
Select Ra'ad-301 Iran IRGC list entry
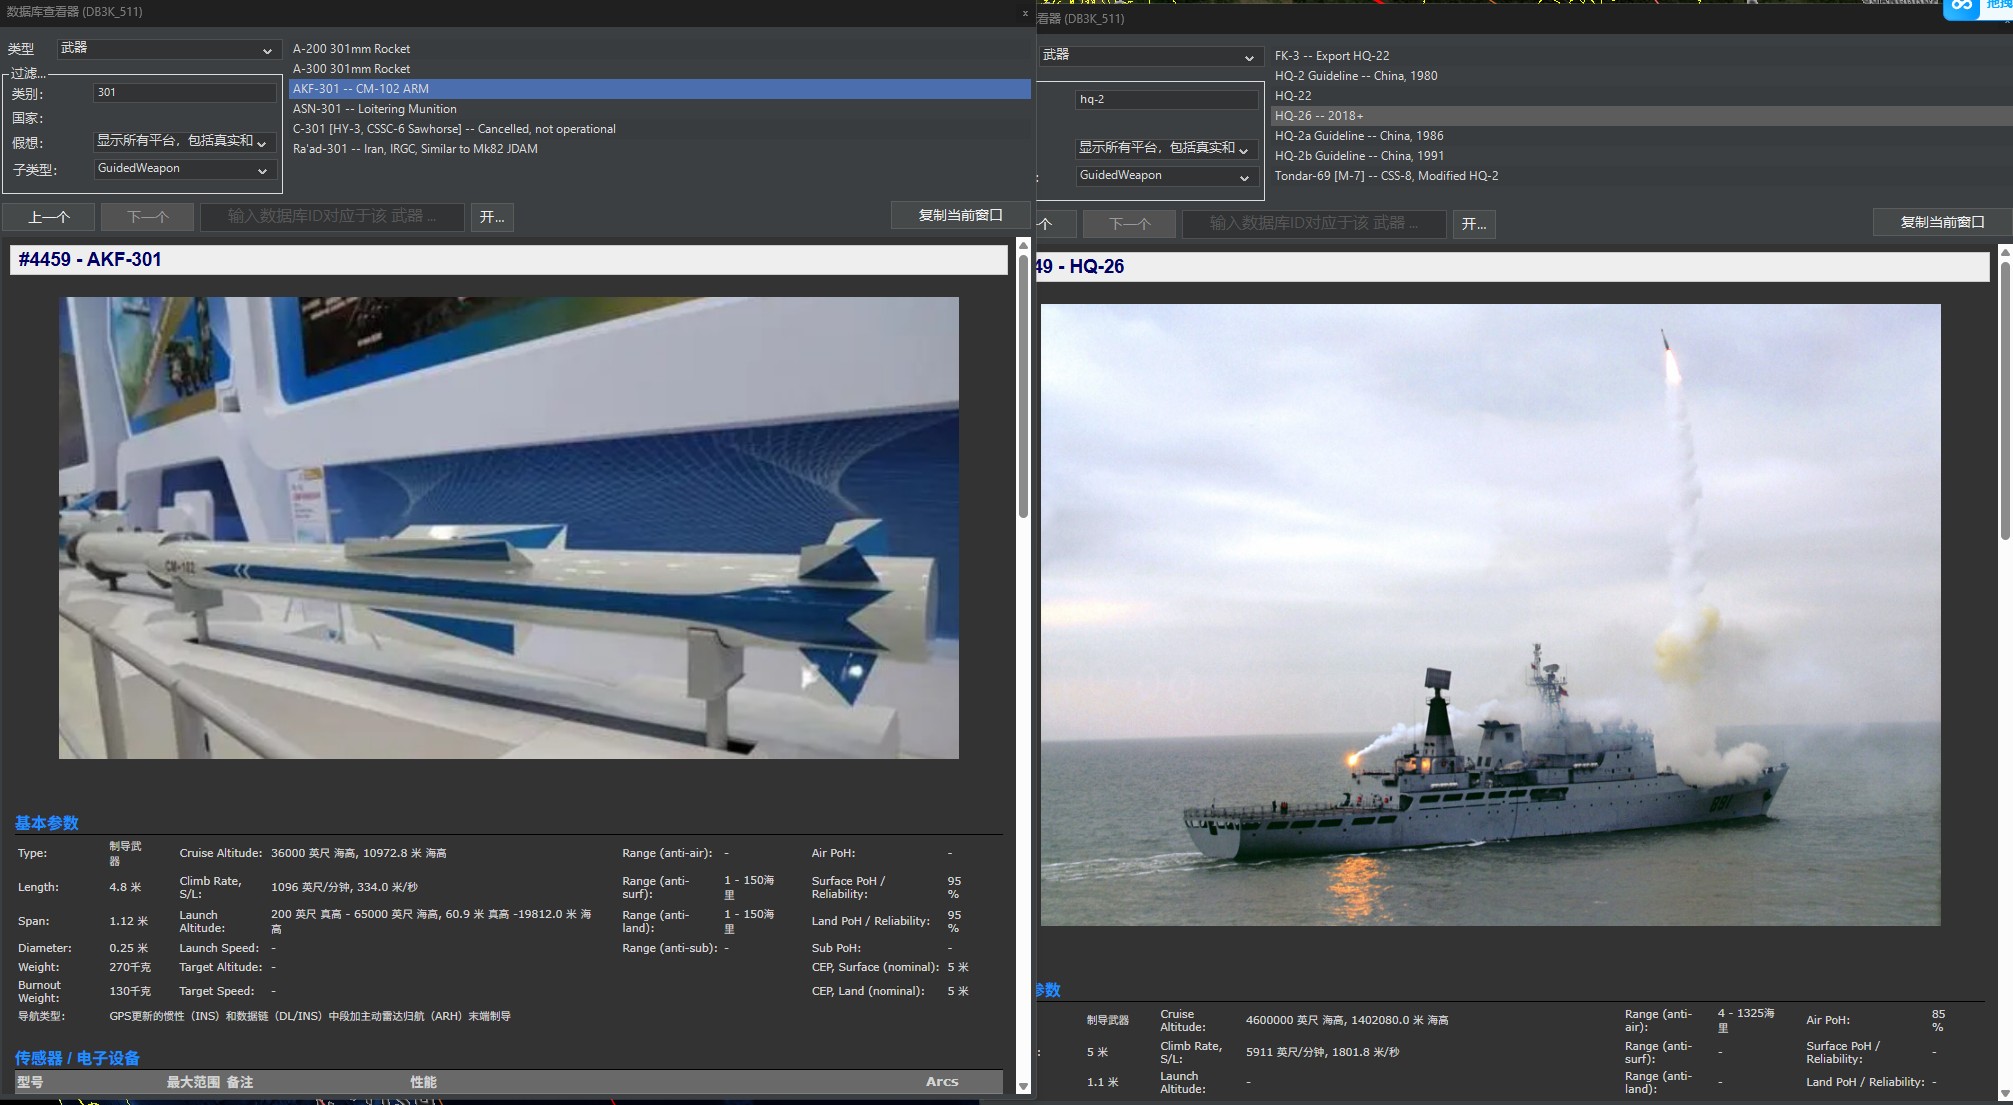coord(415,149)
